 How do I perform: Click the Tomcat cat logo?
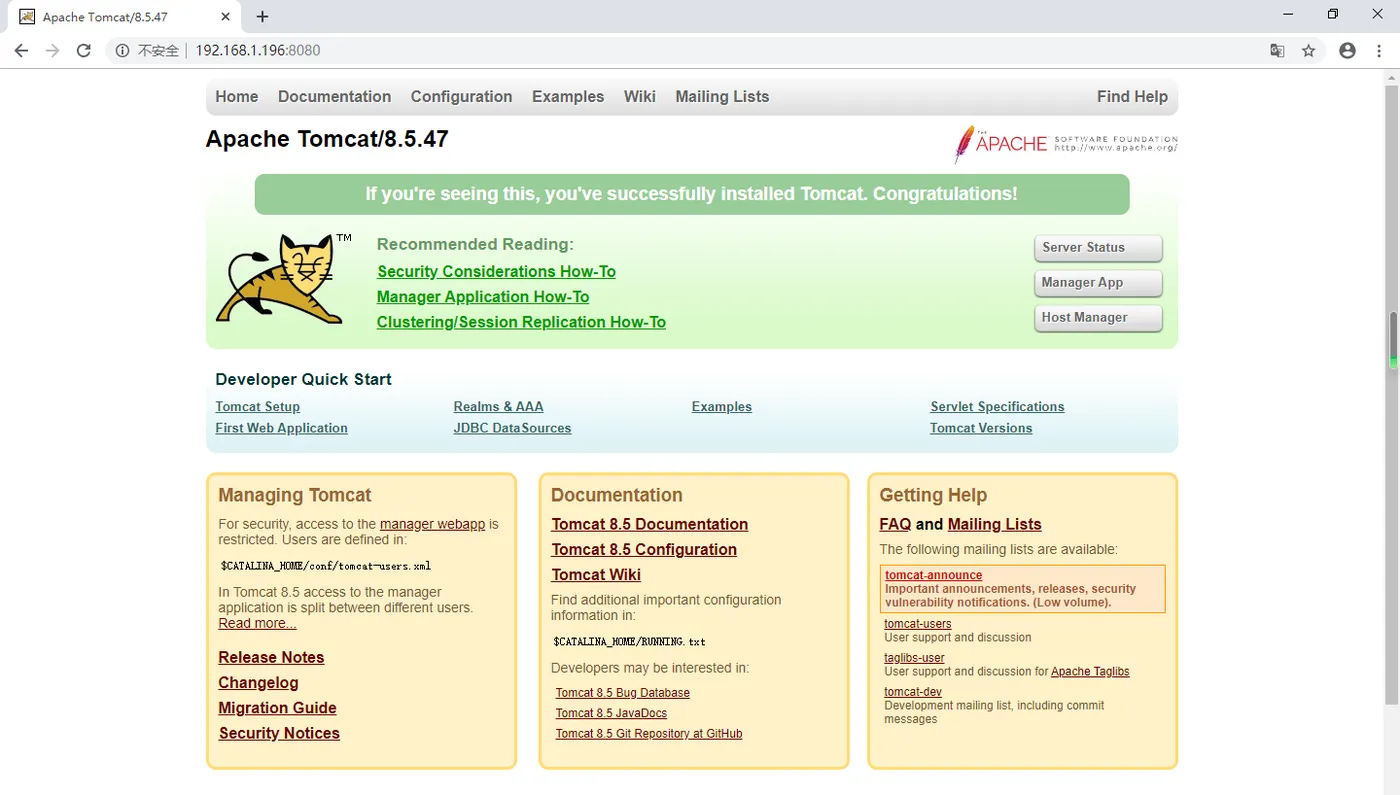(x=279, y=279)
